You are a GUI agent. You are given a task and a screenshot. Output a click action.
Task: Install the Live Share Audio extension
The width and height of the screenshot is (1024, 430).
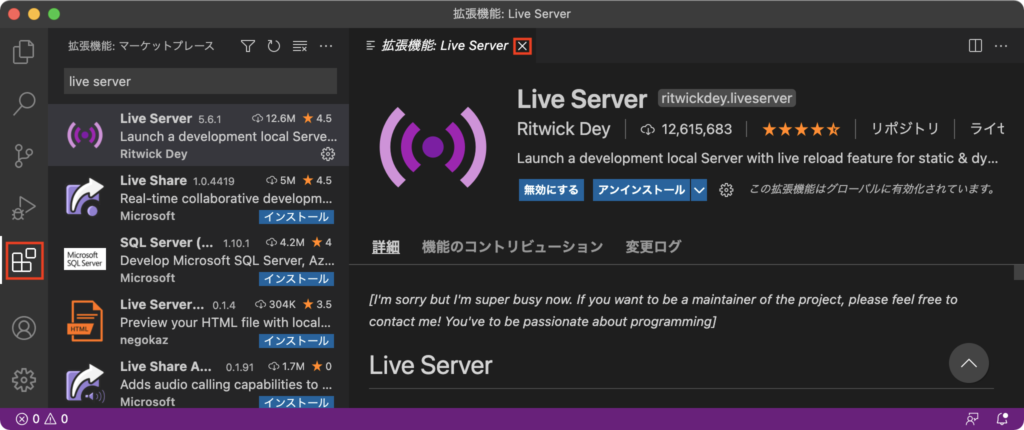point(296,402)
